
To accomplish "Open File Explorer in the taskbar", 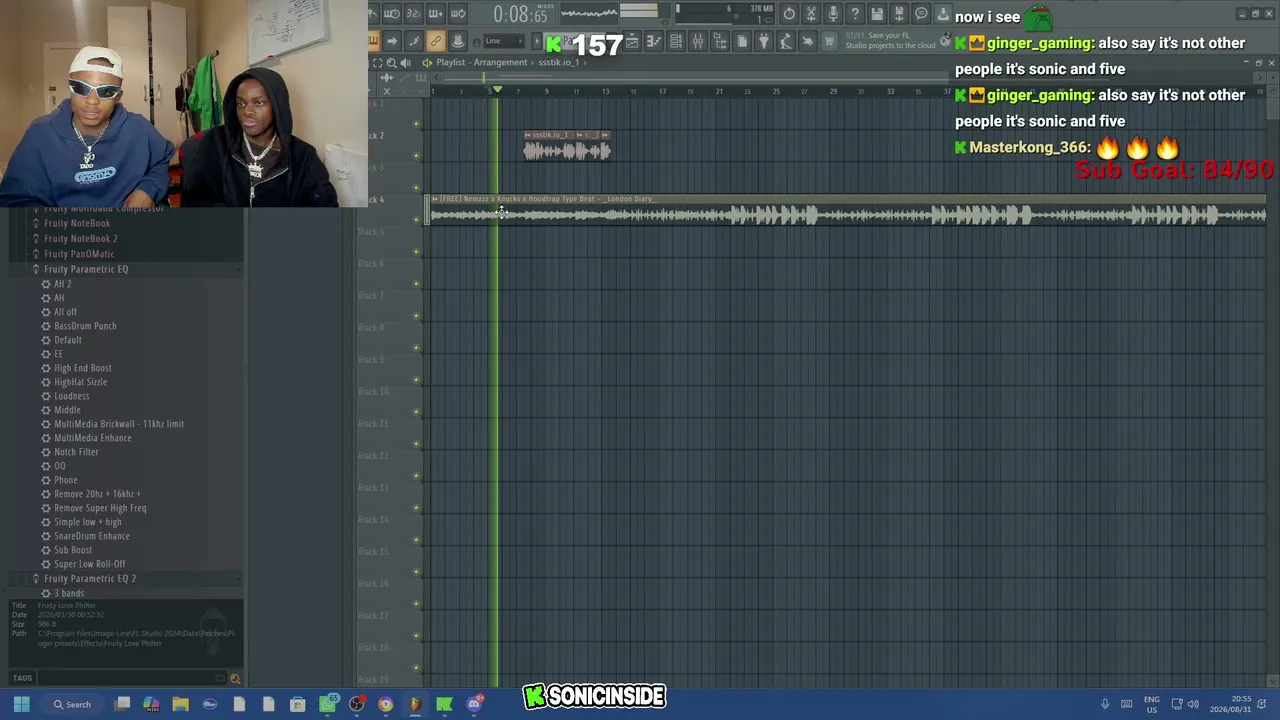I will click(180, 704).
